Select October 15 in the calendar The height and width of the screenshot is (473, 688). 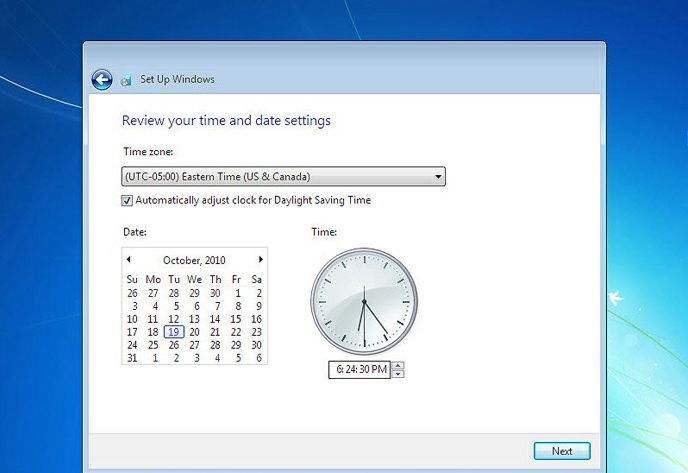pos(236,319)
